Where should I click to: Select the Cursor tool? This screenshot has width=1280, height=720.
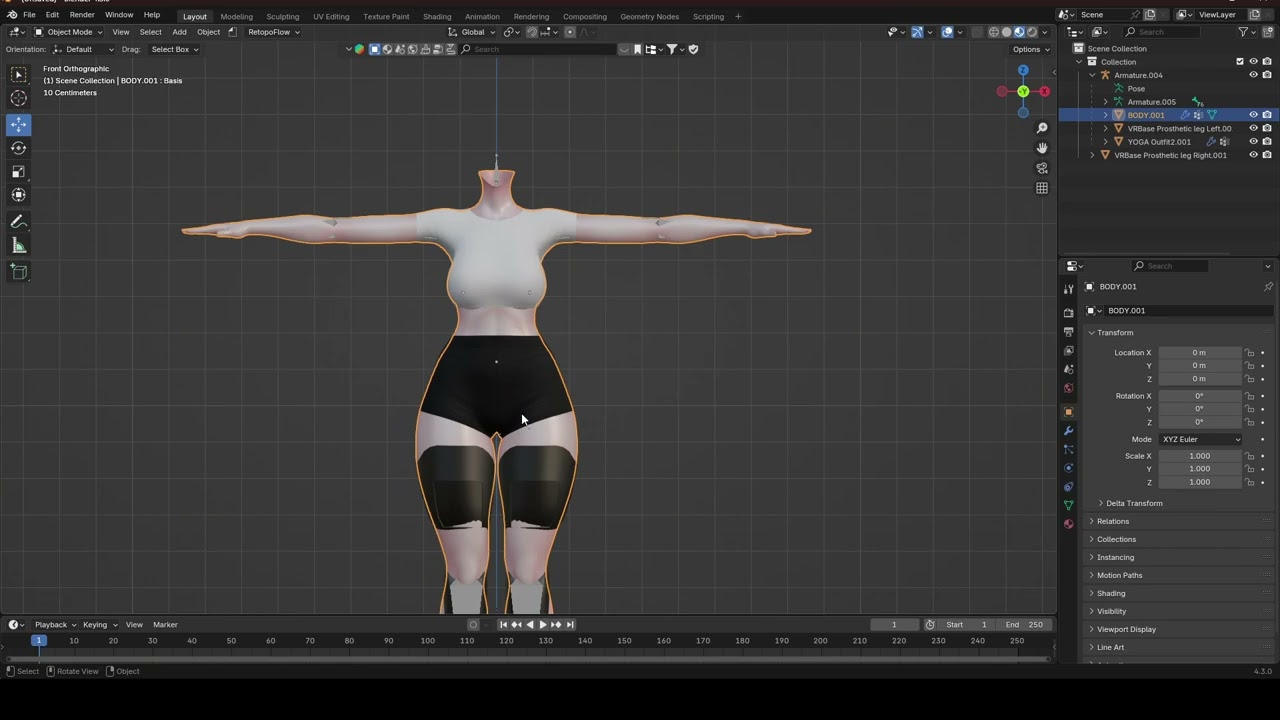19,98
